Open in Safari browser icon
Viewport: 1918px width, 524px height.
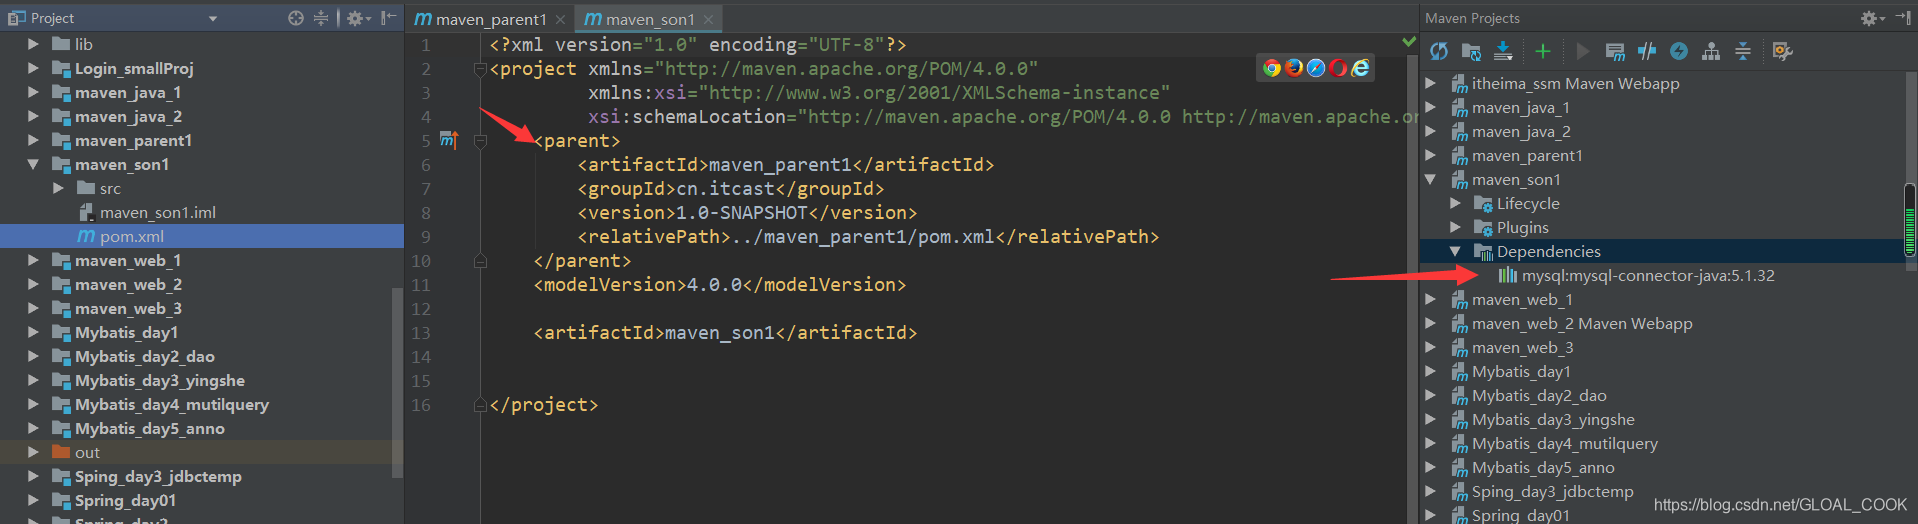[1316, 68]
